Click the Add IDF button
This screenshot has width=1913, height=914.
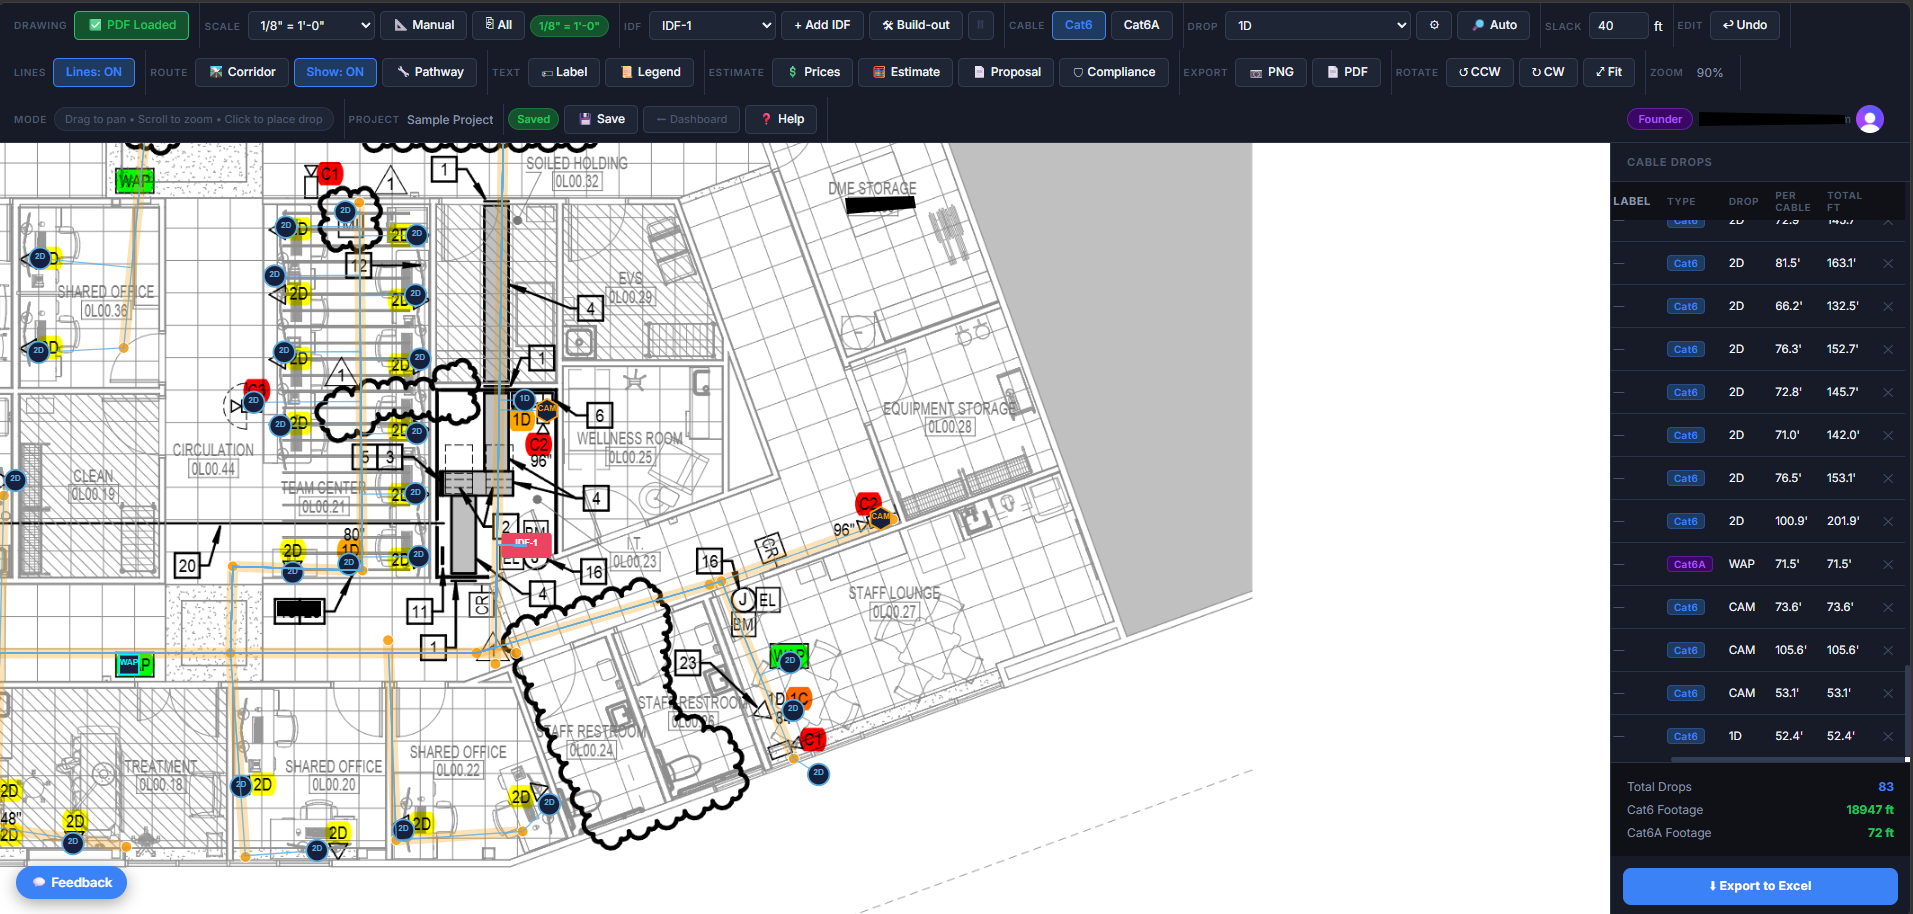(x=822, y=25)
